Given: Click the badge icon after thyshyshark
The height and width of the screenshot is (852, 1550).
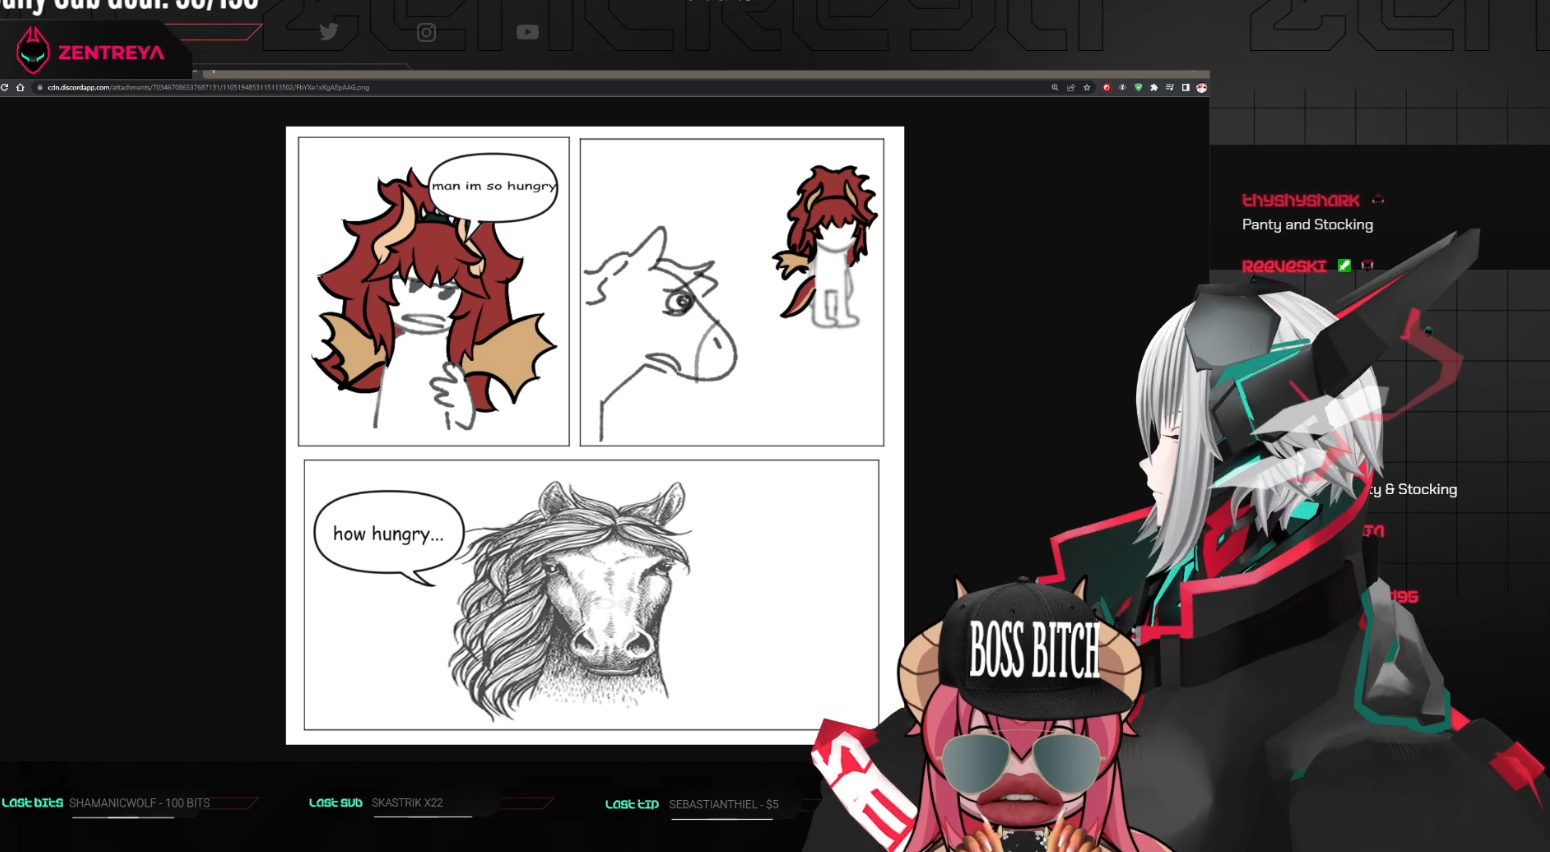Looking at the screenshot, I should [x=1378, y=200].
